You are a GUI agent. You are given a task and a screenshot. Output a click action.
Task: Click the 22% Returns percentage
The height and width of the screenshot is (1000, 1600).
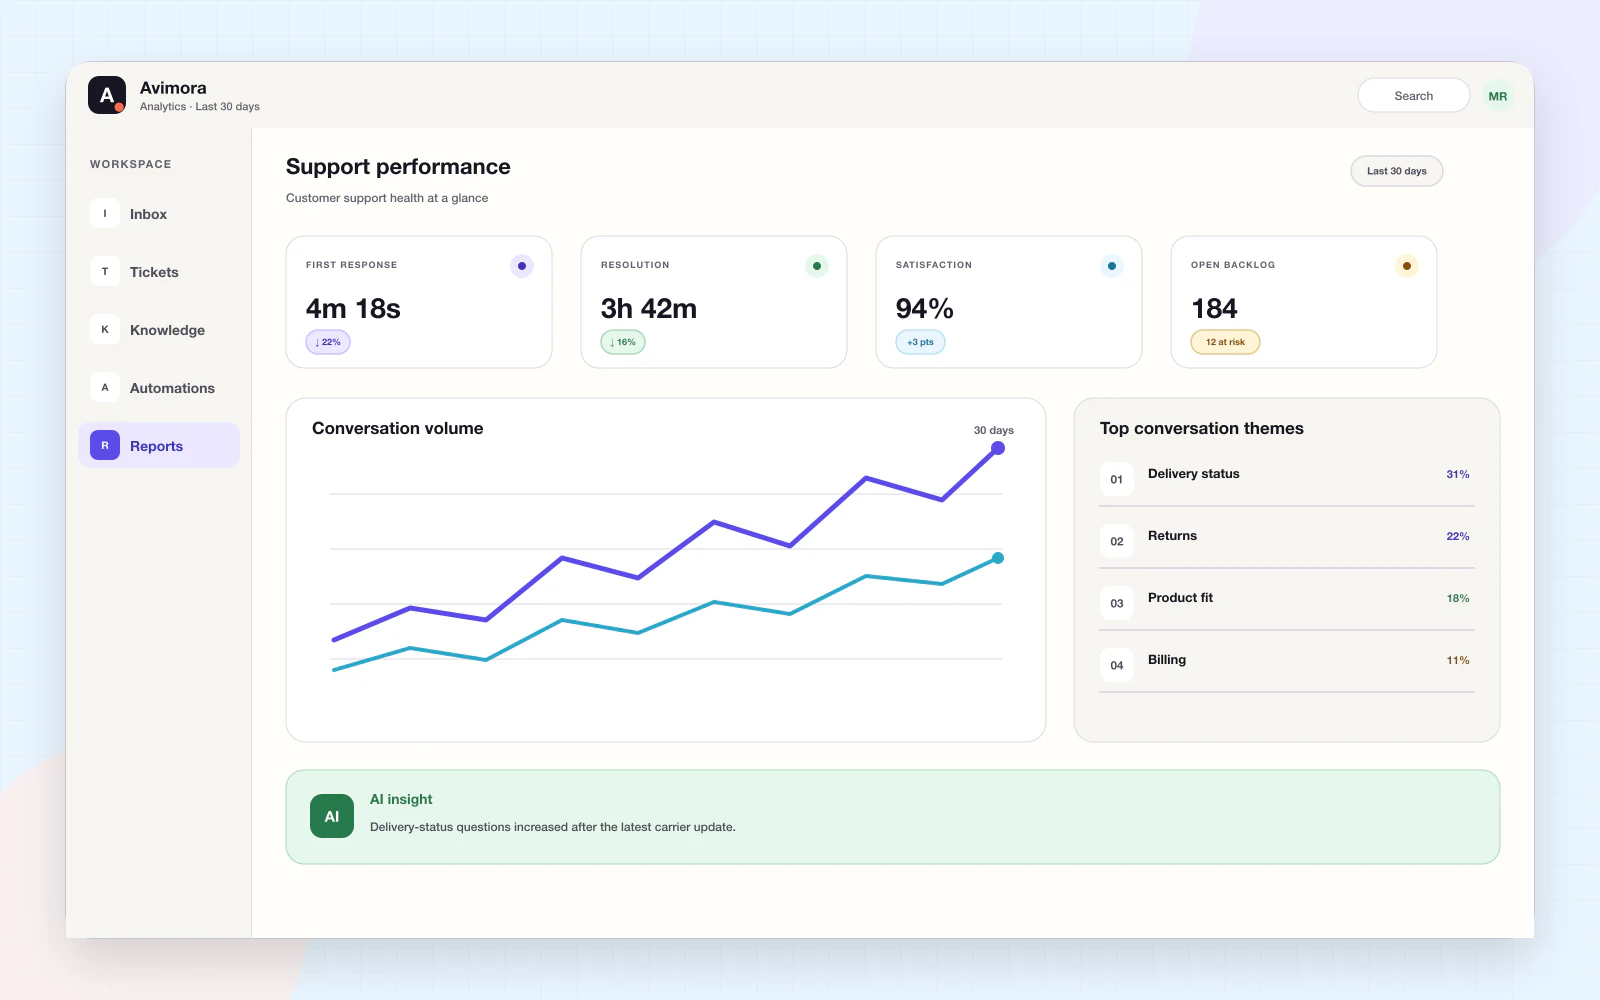tap(1457, 537)
